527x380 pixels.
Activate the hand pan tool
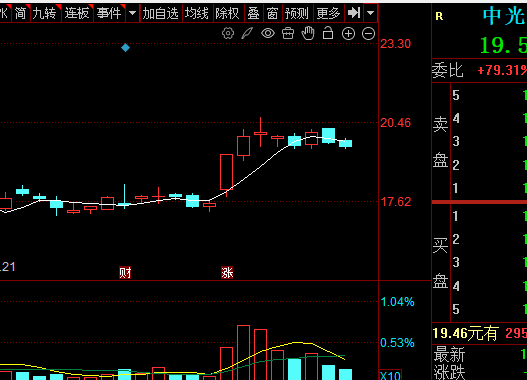click(308, 33)
